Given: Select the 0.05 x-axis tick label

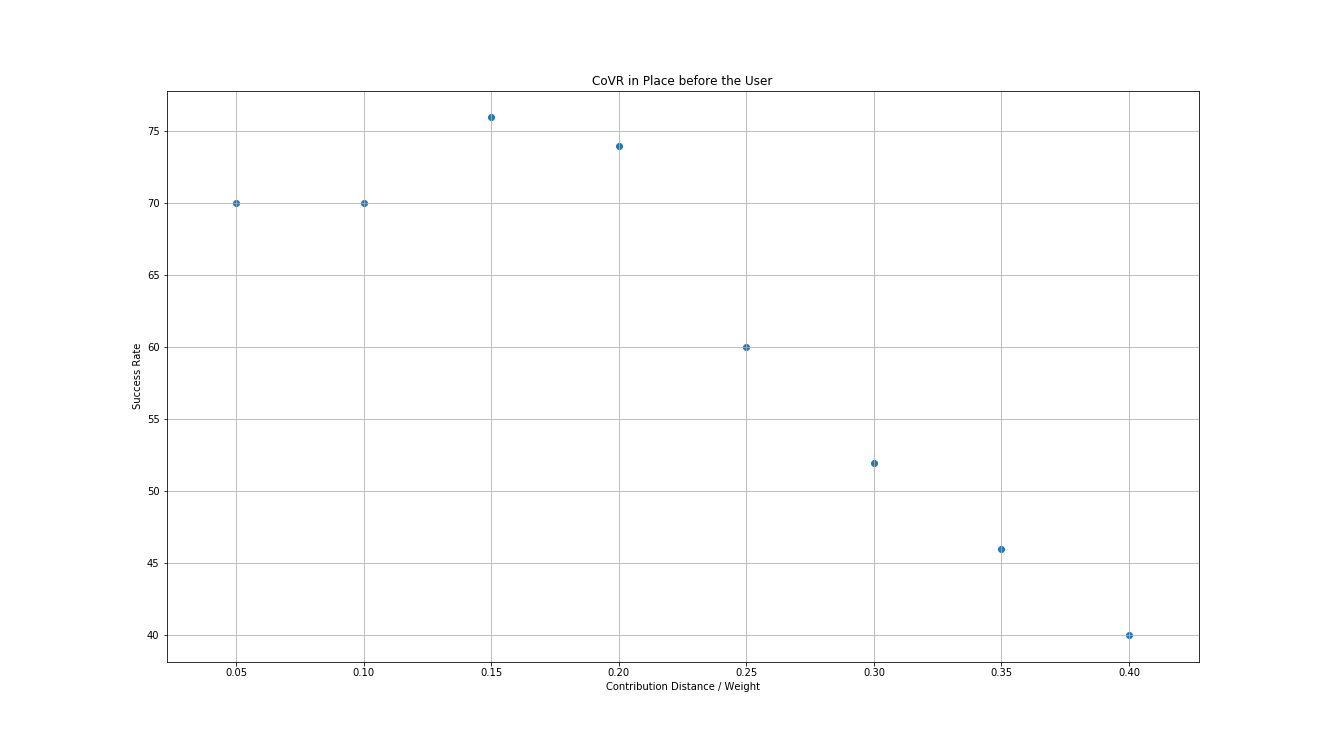Looking at the screenshot, I should [x=236, y=673].
